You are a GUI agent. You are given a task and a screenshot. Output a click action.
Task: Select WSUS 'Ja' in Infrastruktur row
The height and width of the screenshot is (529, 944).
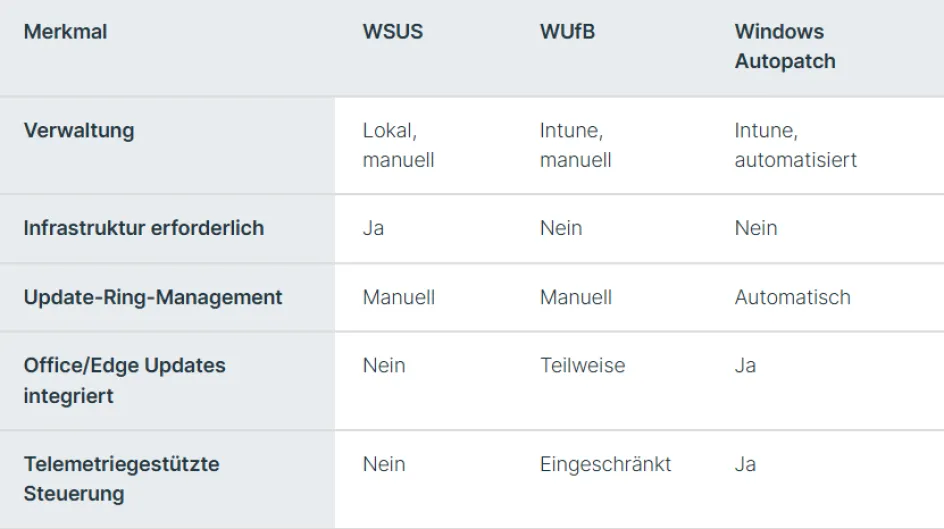[x=373, y=228]
